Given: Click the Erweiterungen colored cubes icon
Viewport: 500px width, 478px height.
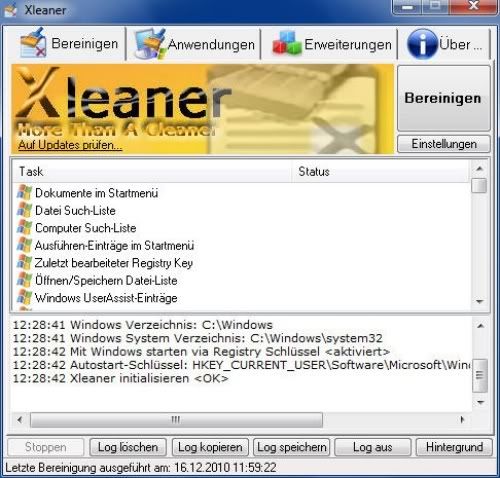Looking at the screenshot, I should (287, 43).
